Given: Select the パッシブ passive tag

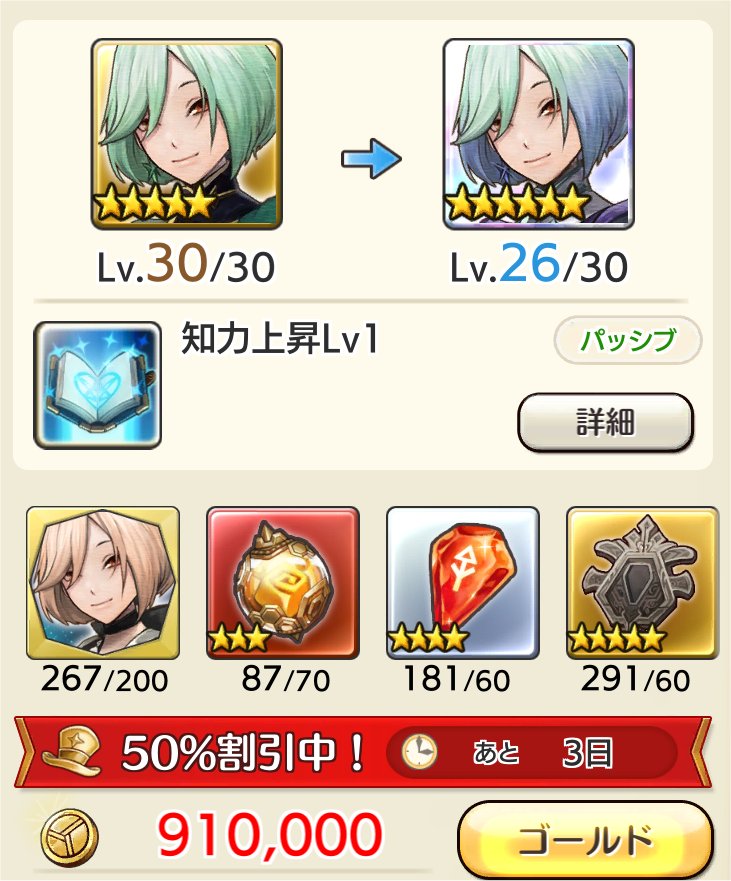Looking at the screenshot, I should (628, 340).
